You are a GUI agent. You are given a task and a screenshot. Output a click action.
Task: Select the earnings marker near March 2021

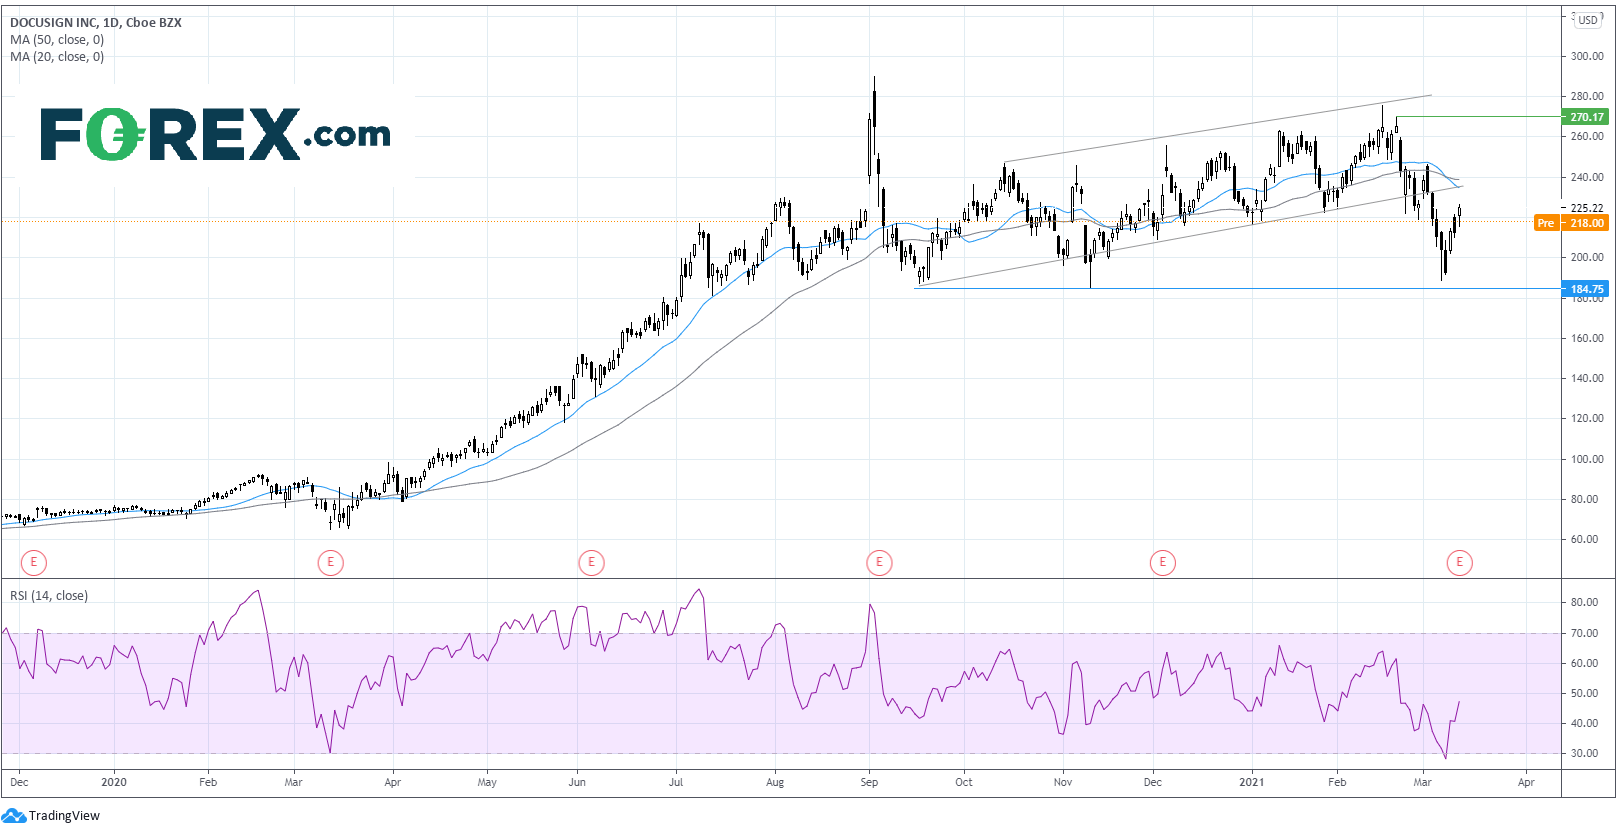(1459, 562)
